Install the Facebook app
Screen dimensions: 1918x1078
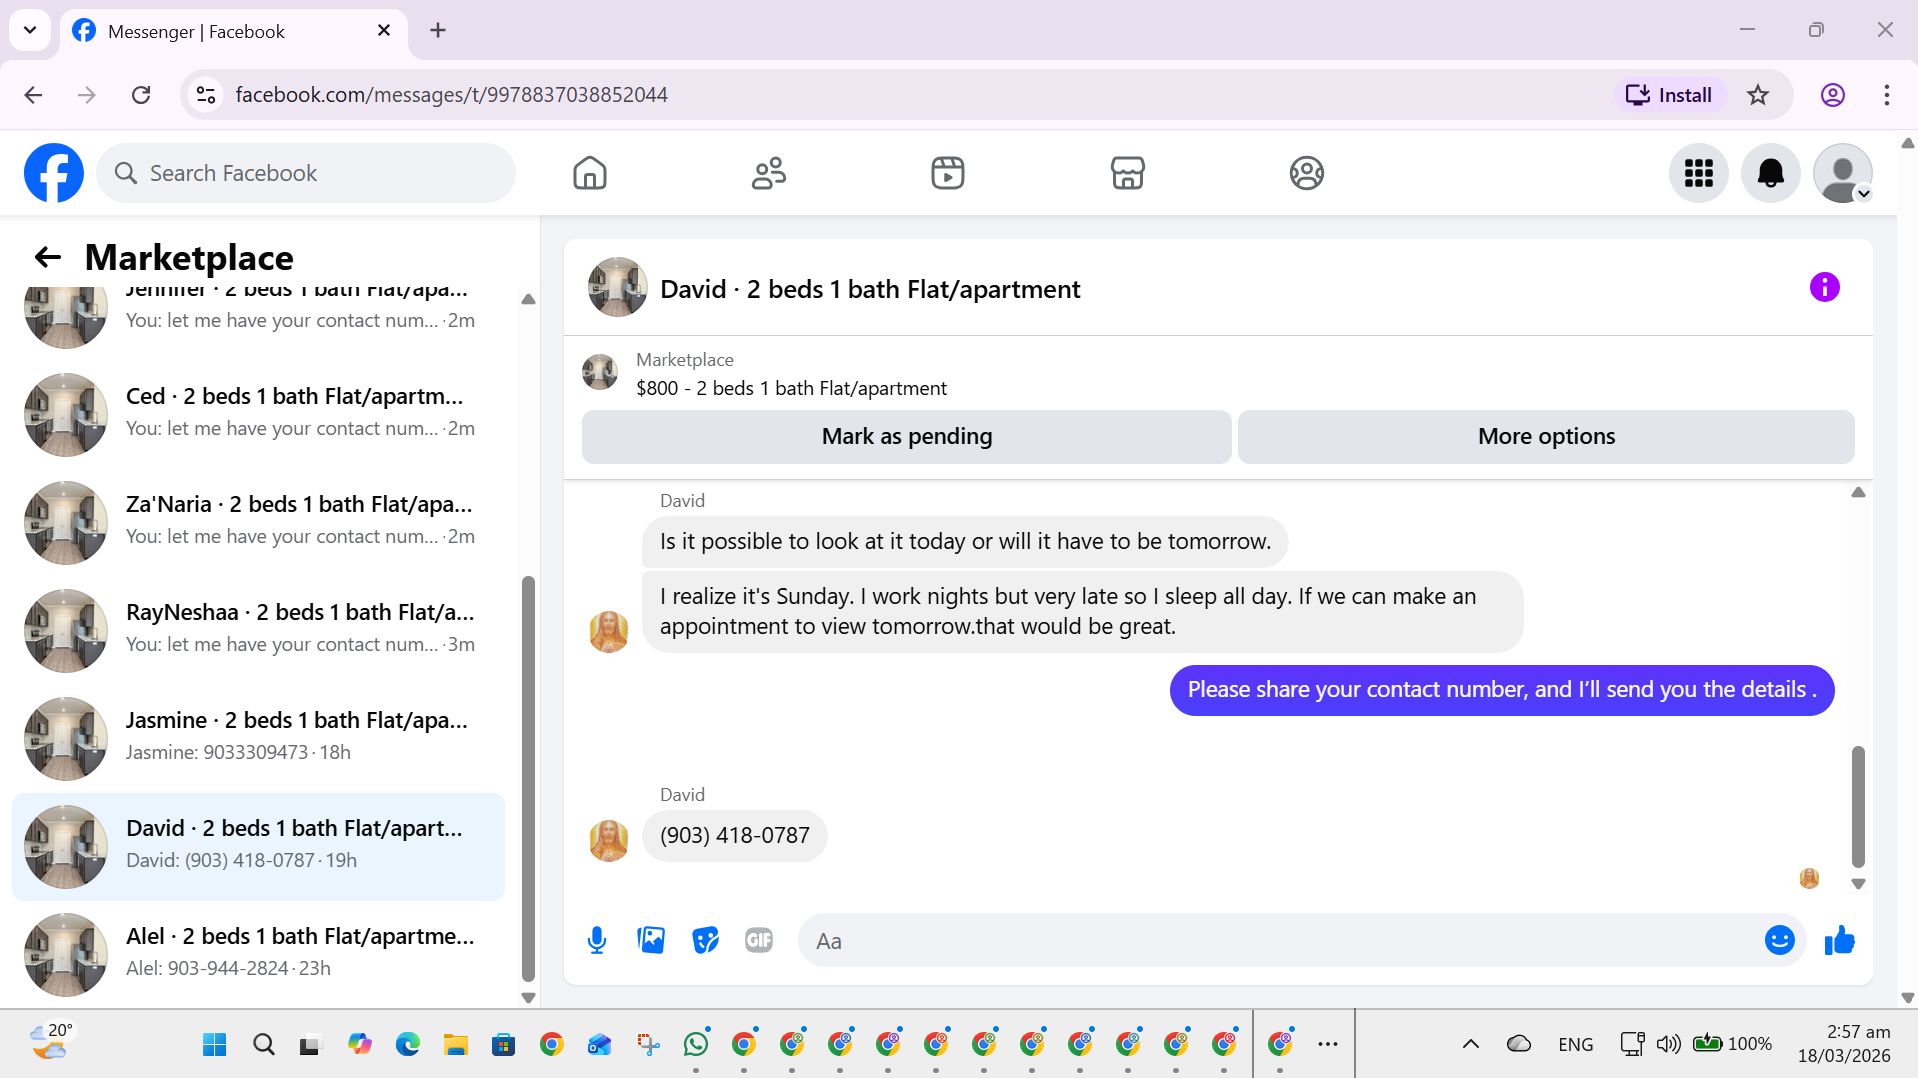(1669, 95)
